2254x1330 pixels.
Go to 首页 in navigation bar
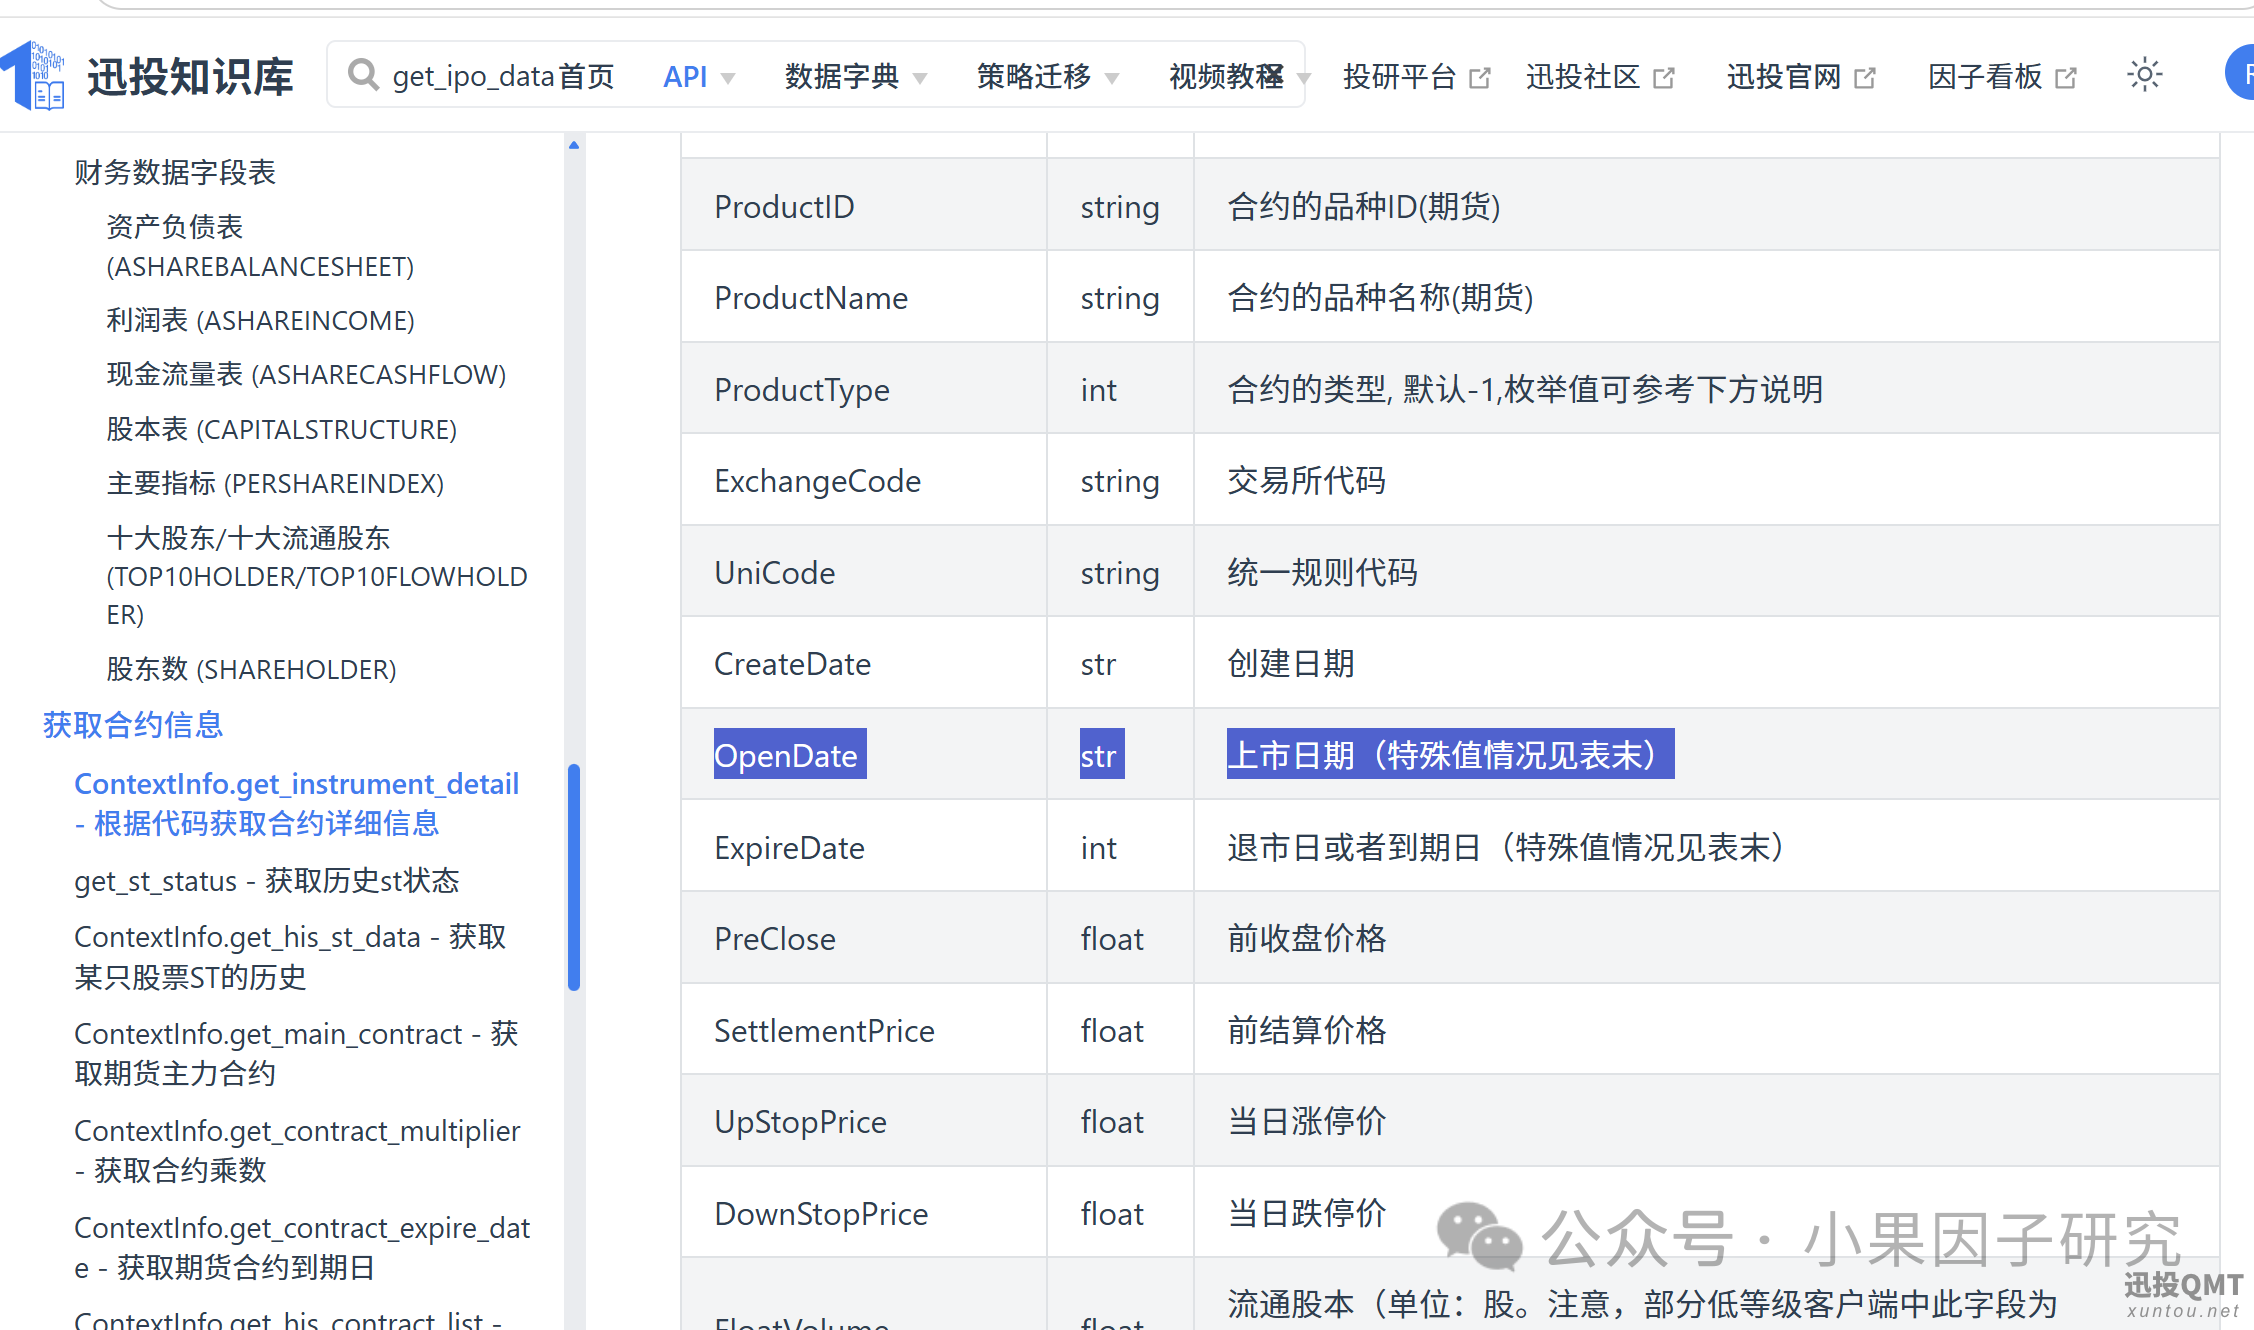(587, 76)
